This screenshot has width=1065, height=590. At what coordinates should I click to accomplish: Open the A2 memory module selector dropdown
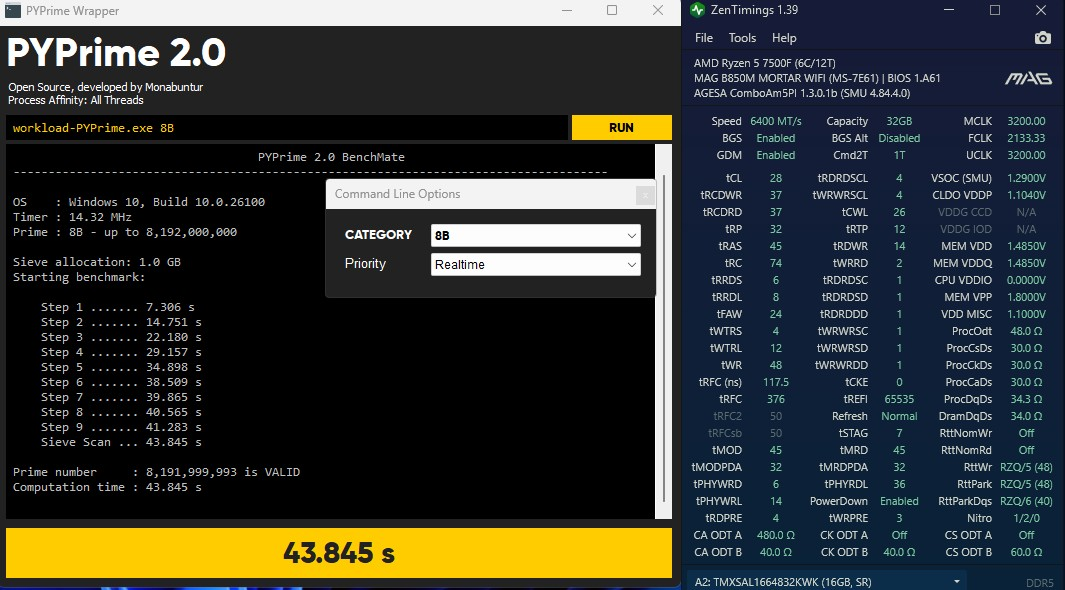click(827, 582)
